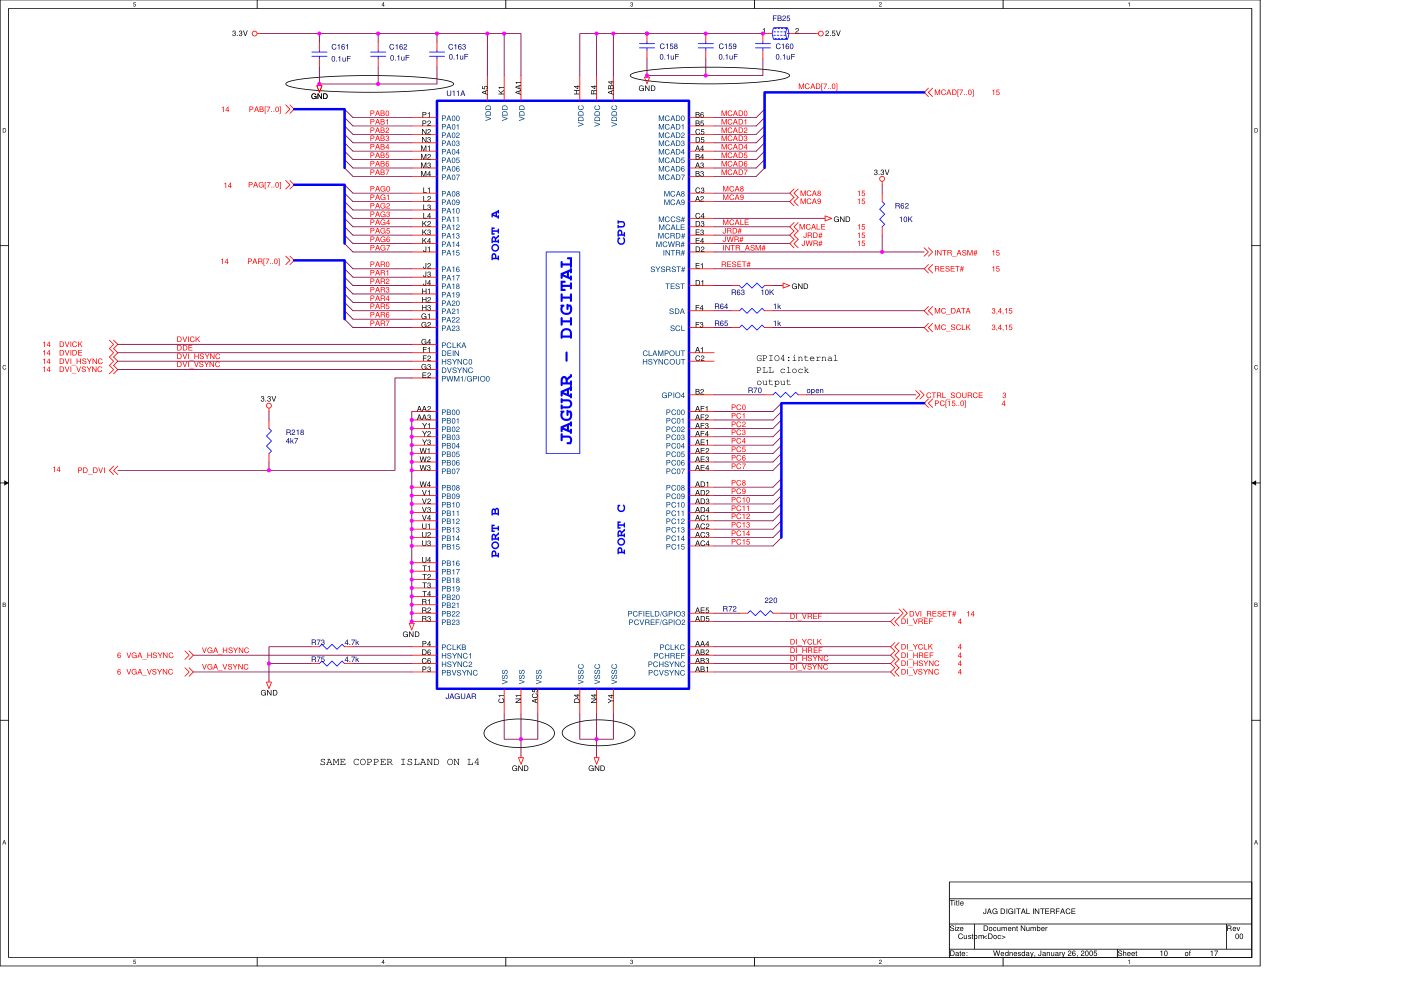Click the PORT B label
Viewport: 1404px width, 992px height.
tap(495, 532)
